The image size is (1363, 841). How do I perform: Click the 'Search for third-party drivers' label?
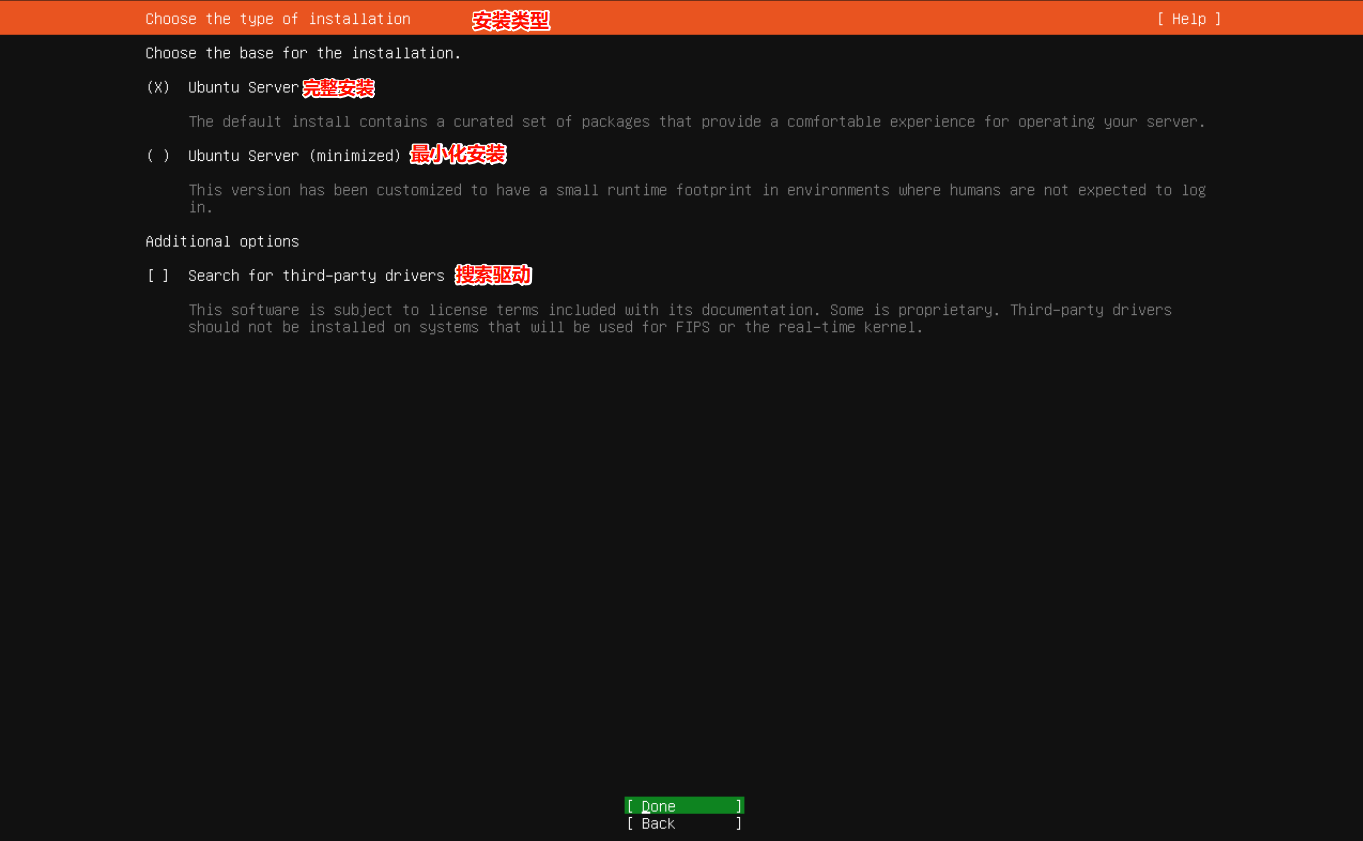pos(316,276)
